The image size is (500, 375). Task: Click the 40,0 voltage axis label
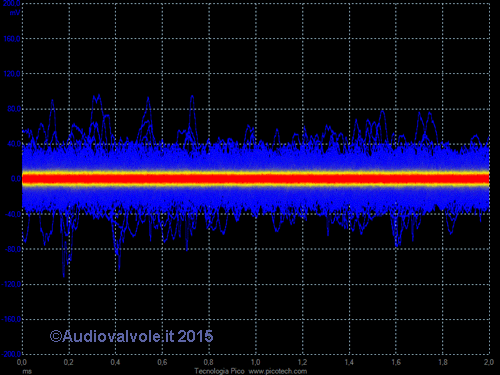click(x=14, y=144)
